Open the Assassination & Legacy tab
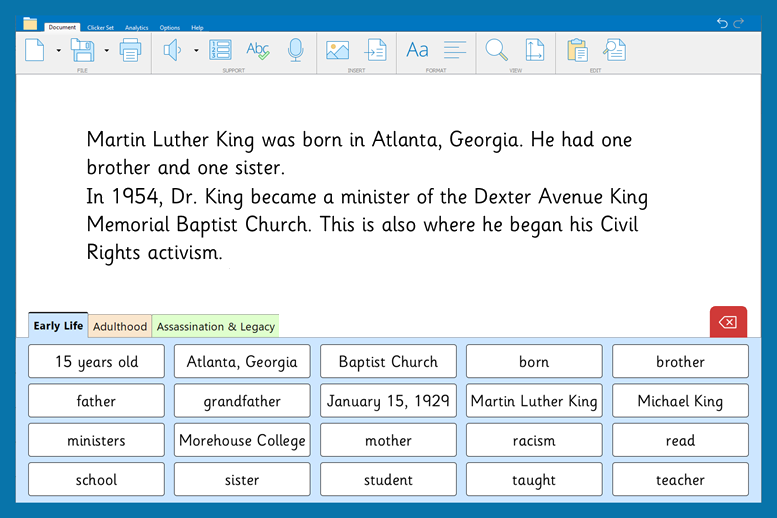The width and height of the screenshot is (777, 518). pos(215,326)
